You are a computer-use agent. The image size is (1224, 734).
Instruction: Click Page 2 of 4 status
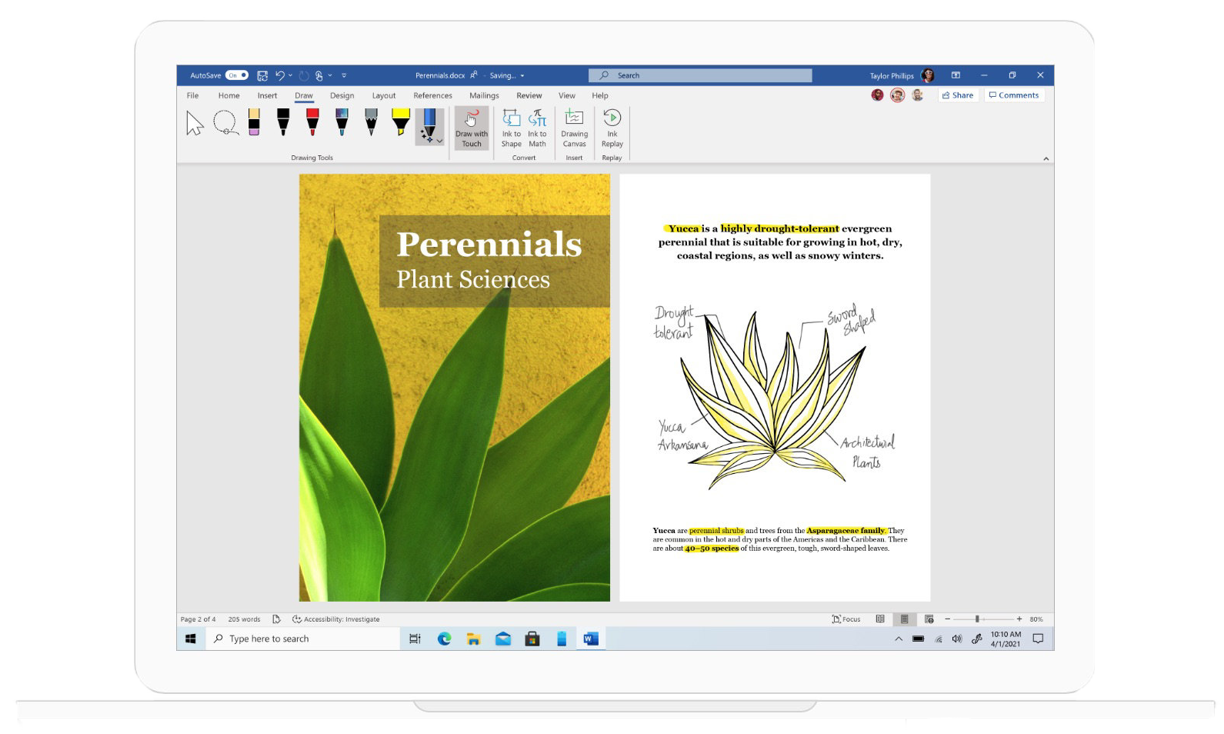[198, 619]
